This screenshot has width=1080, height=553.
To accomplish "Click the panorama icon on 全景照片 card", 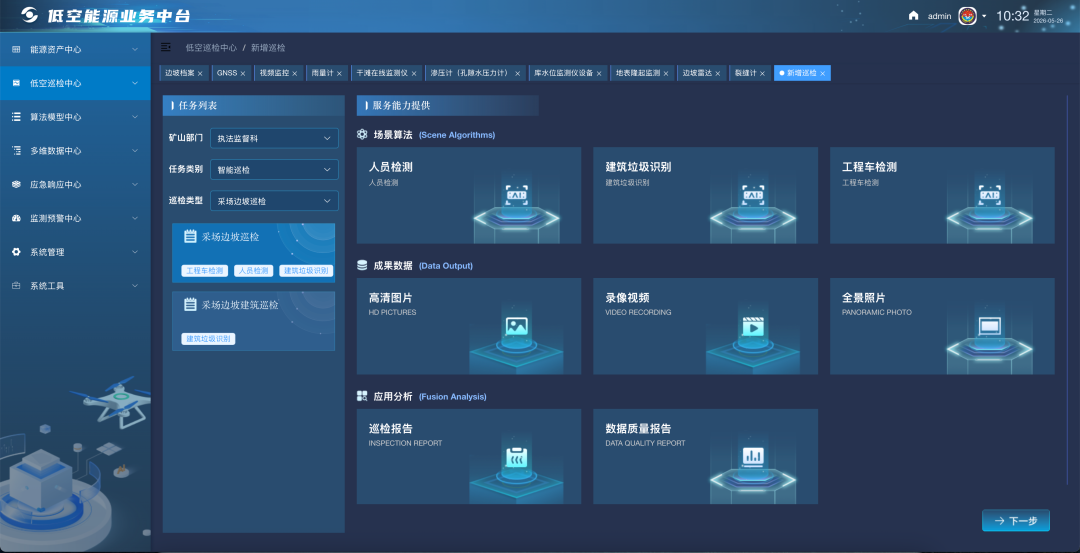I will coord(990,326).
